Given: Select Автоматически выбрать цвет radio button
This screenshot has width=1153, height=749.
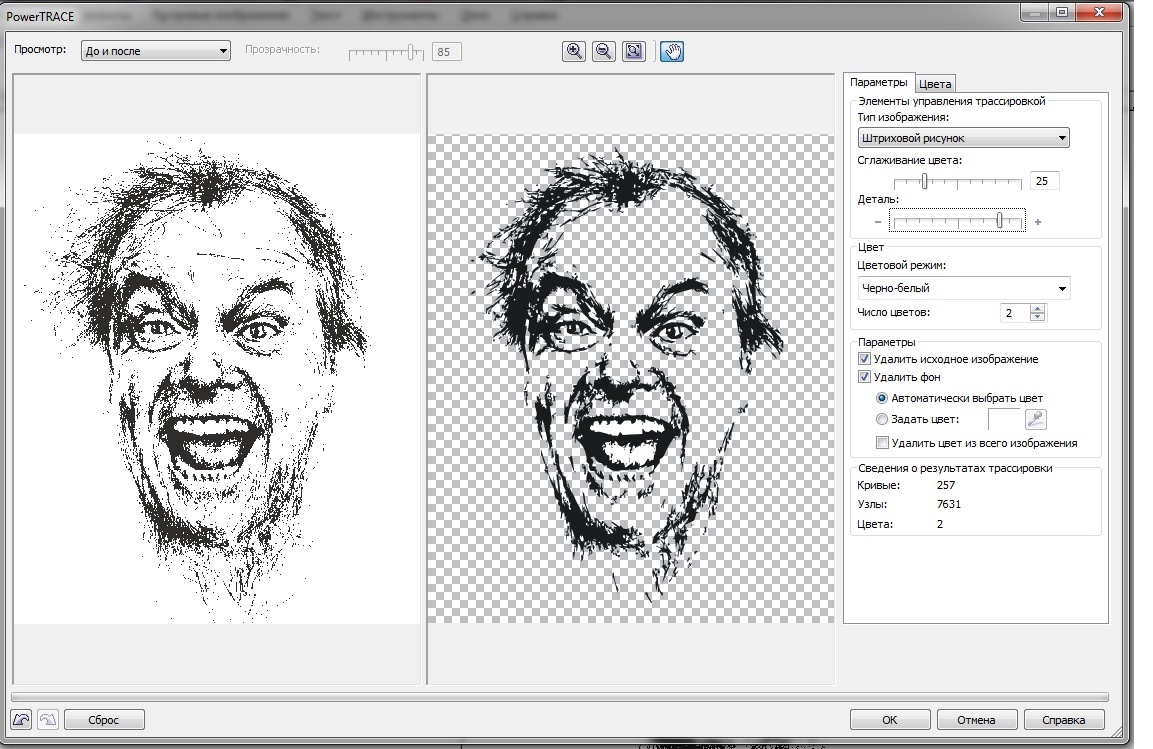Looking at the screenshot, I should coord(882,398).
